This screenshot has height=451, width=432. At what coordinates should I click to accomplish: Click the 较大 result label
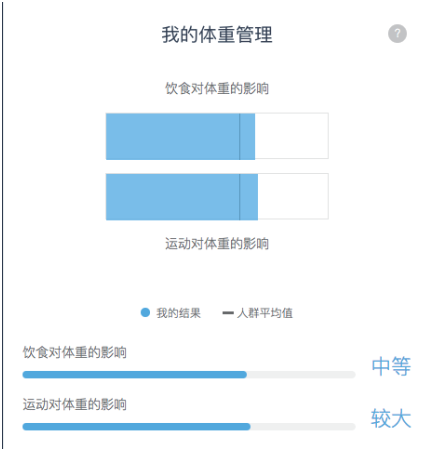(x=391, y=418)
